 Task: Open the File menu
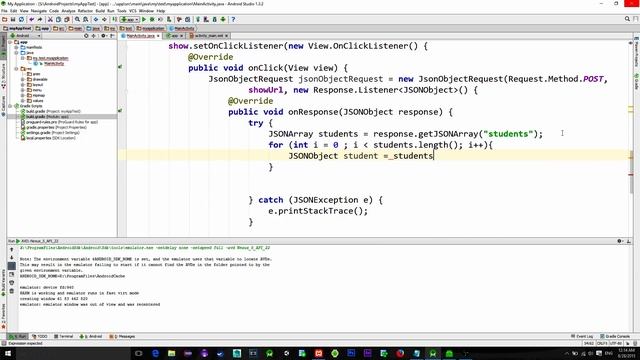point(4,11)
